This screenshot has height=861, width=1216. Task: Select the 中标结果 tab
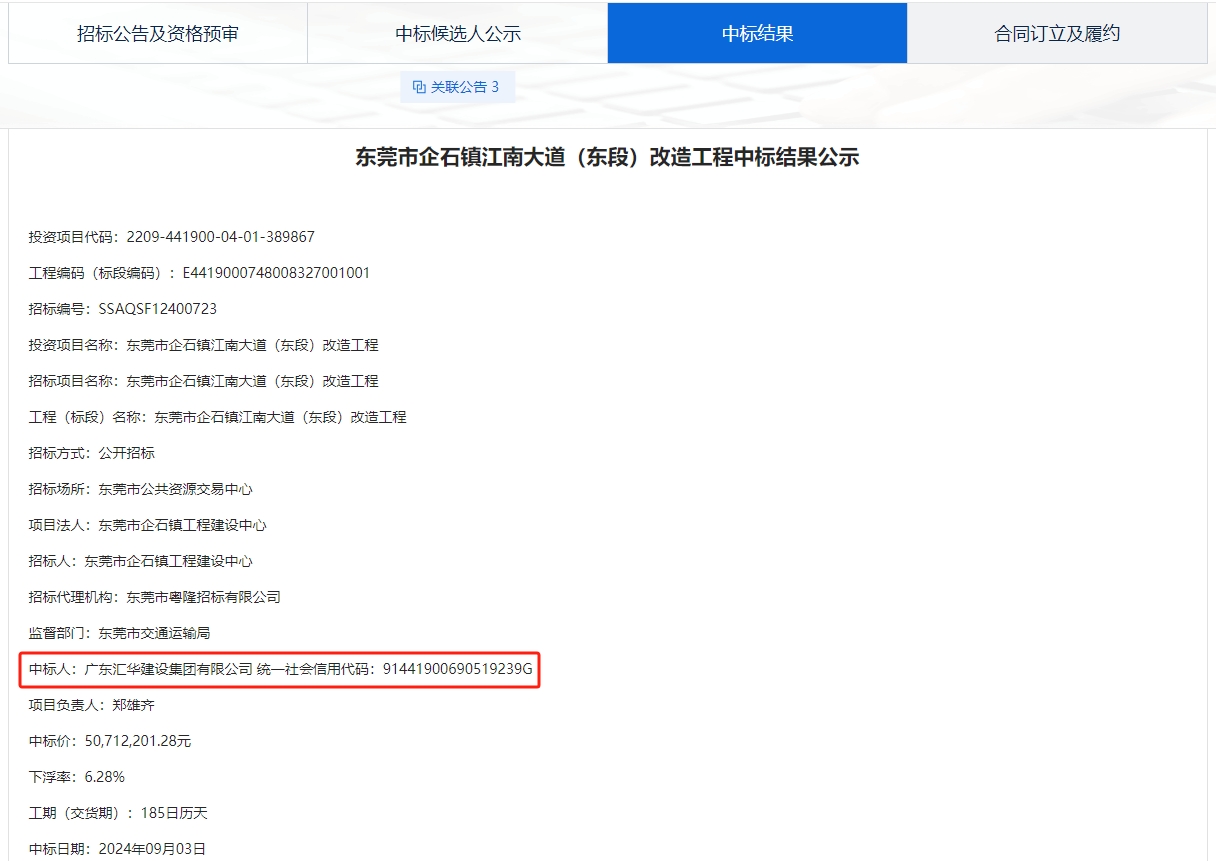pyautogui.click(x=757, y=33)
